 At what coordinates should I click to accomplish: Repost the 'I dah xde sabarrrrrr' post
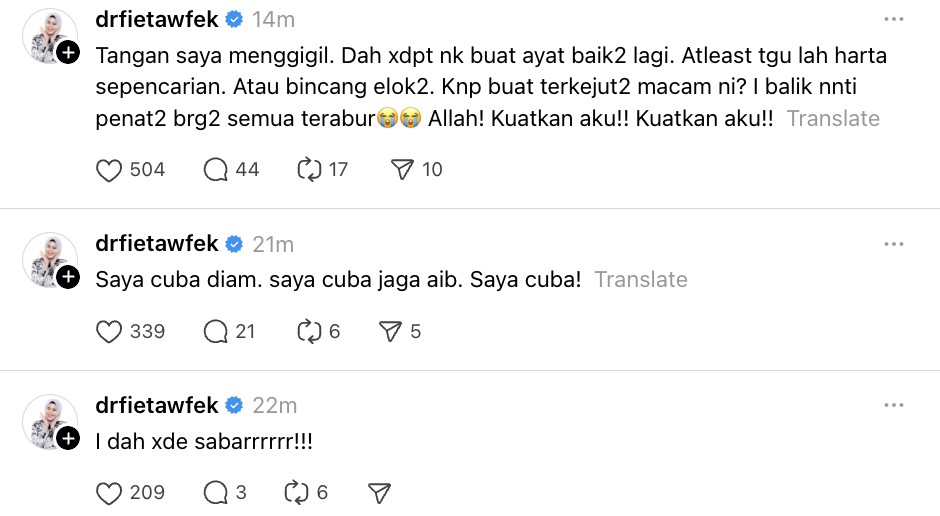(298, 492)
